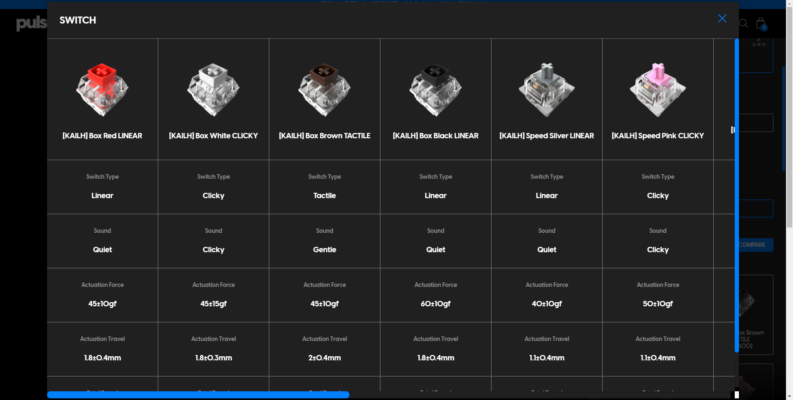Image resolution: width=793 pixels, height=400 pixels.
Task: Select the [KAILH] Box Brown TACTILE title
Action: (324, 136)
